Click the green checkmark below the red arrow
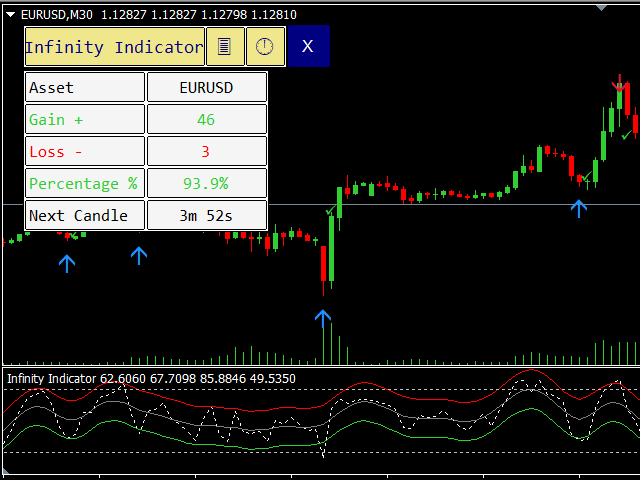 point(626,135)
